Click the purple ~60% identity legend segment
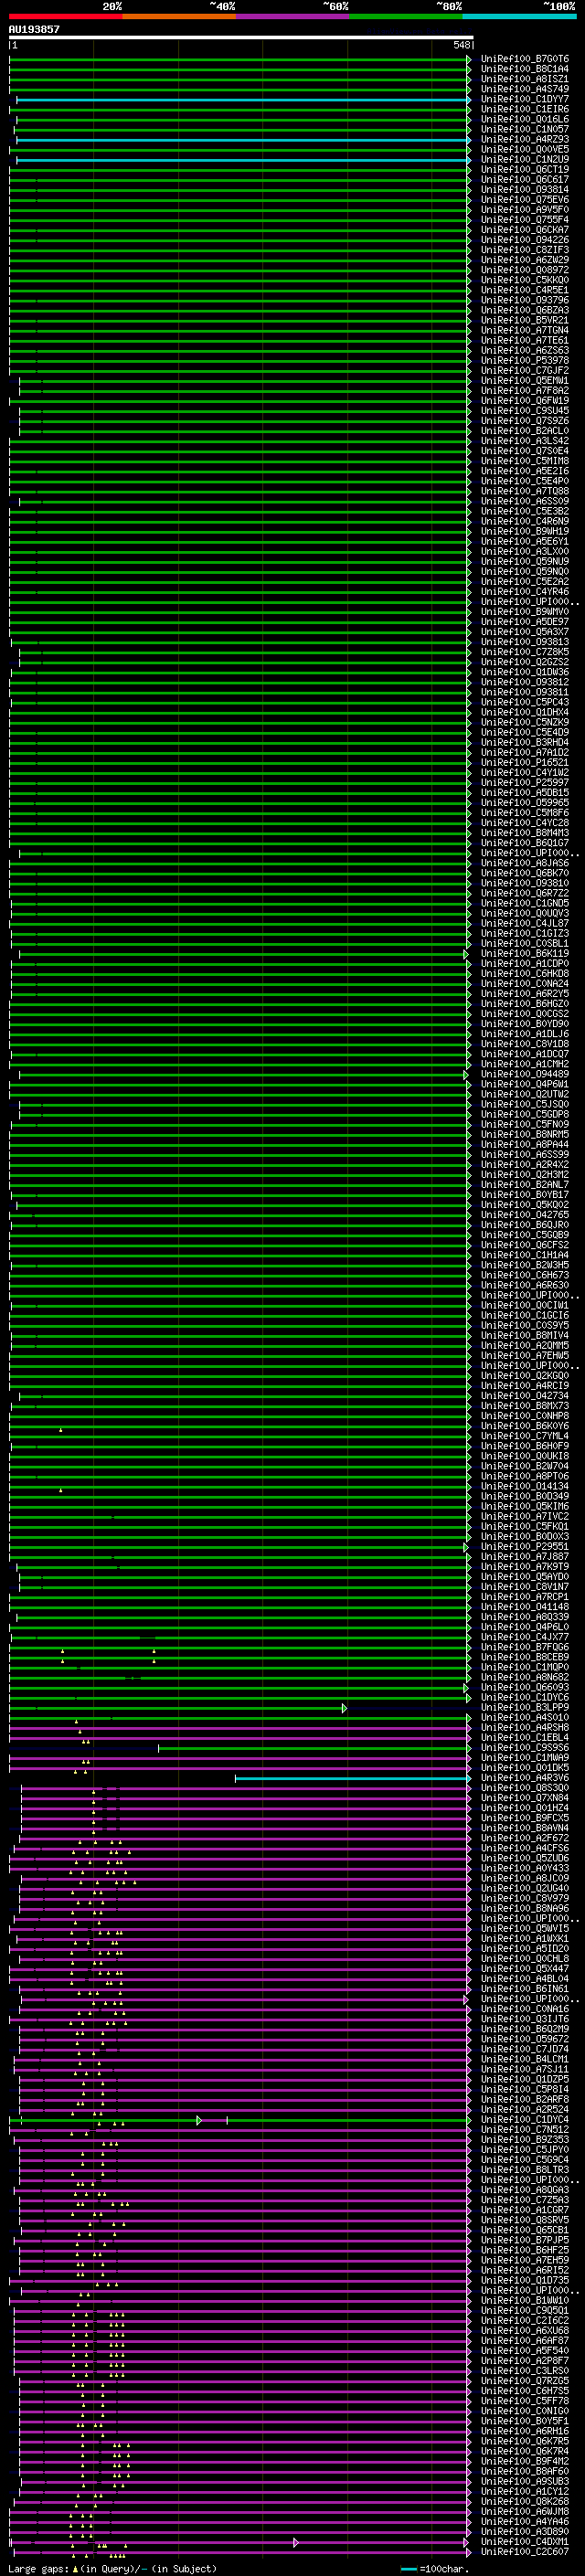Image resolution: width=585 pixels, height=2576 pixels. point(292,16)
